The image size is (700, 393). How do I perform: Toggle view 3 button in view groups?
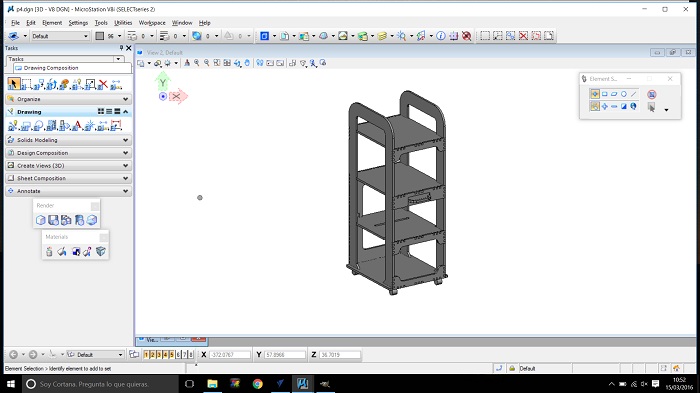[159, 355]
